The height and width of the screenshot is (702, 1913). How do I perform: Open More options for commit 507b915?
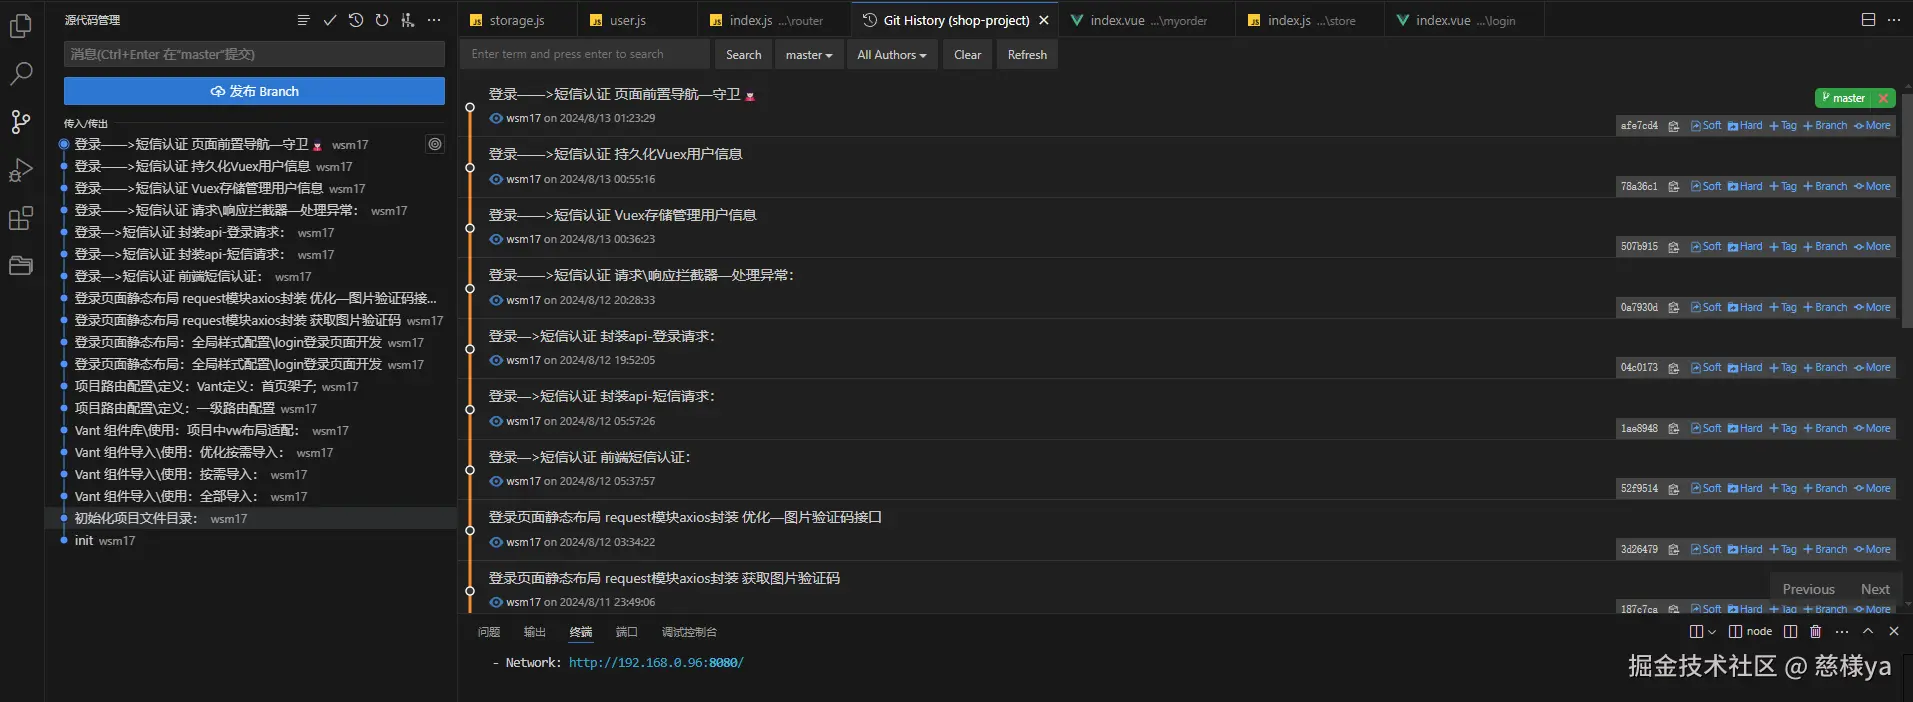coord(1872,247)
